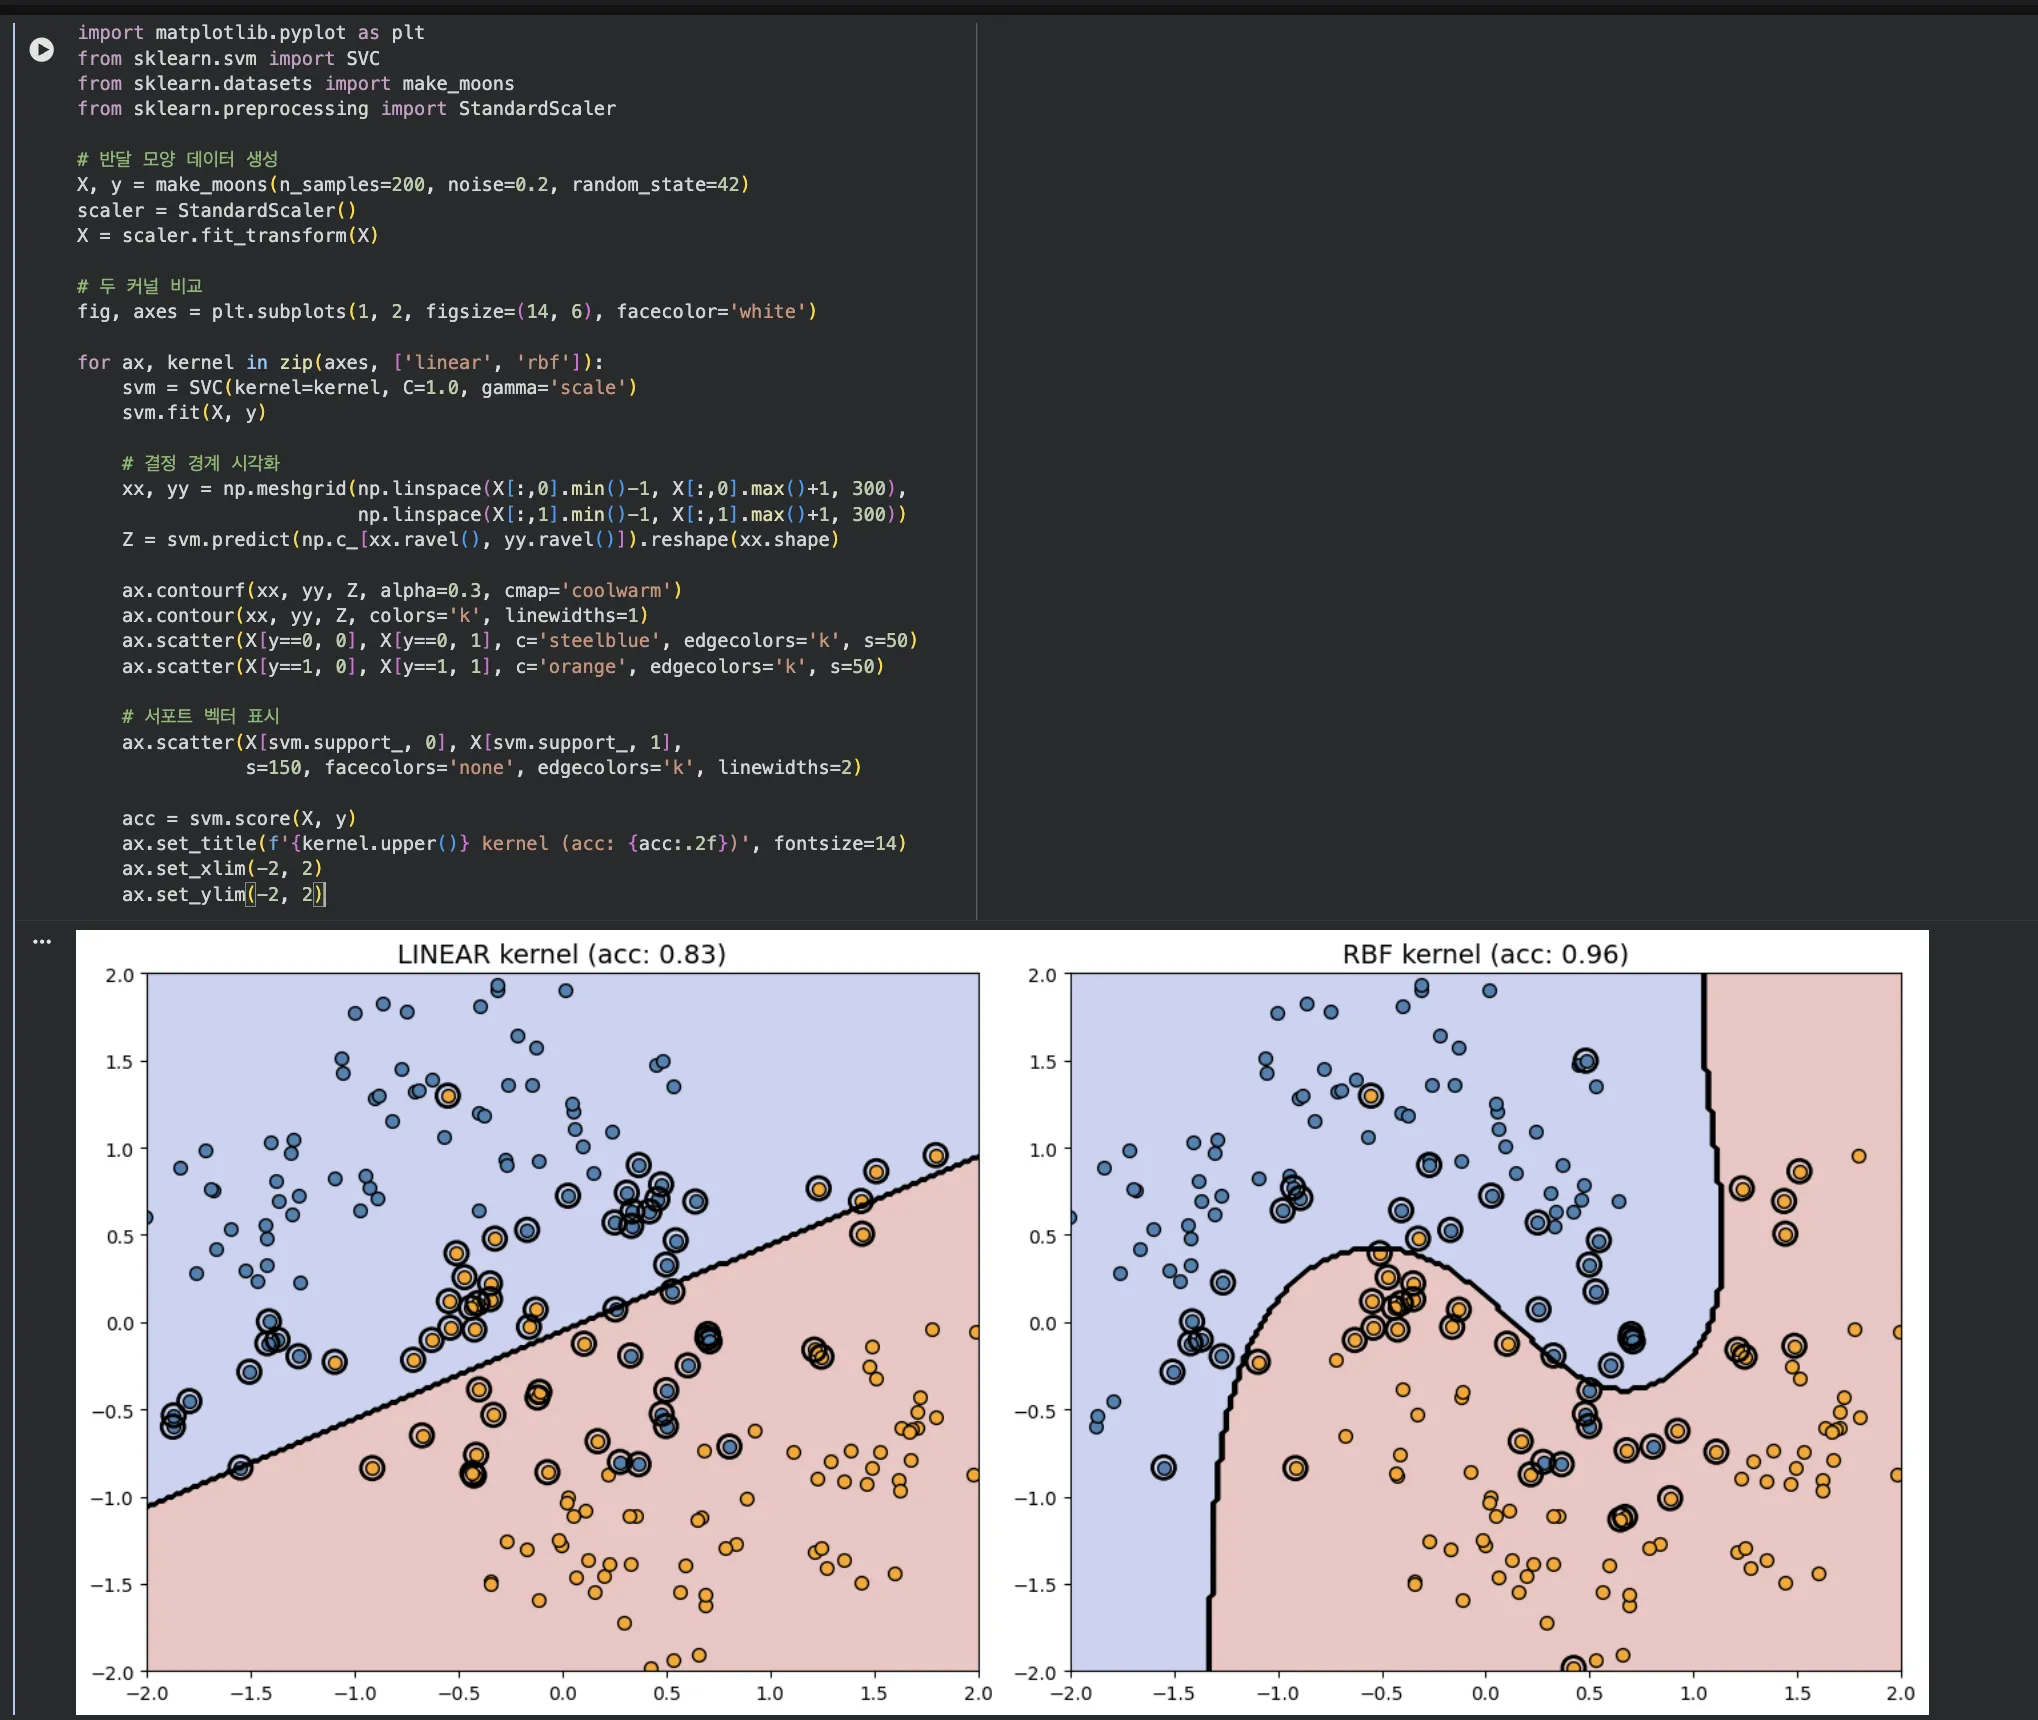Click the RBF kernel plot title
Viewport: 2038px width, 1720px height.
click(1484, 954)
